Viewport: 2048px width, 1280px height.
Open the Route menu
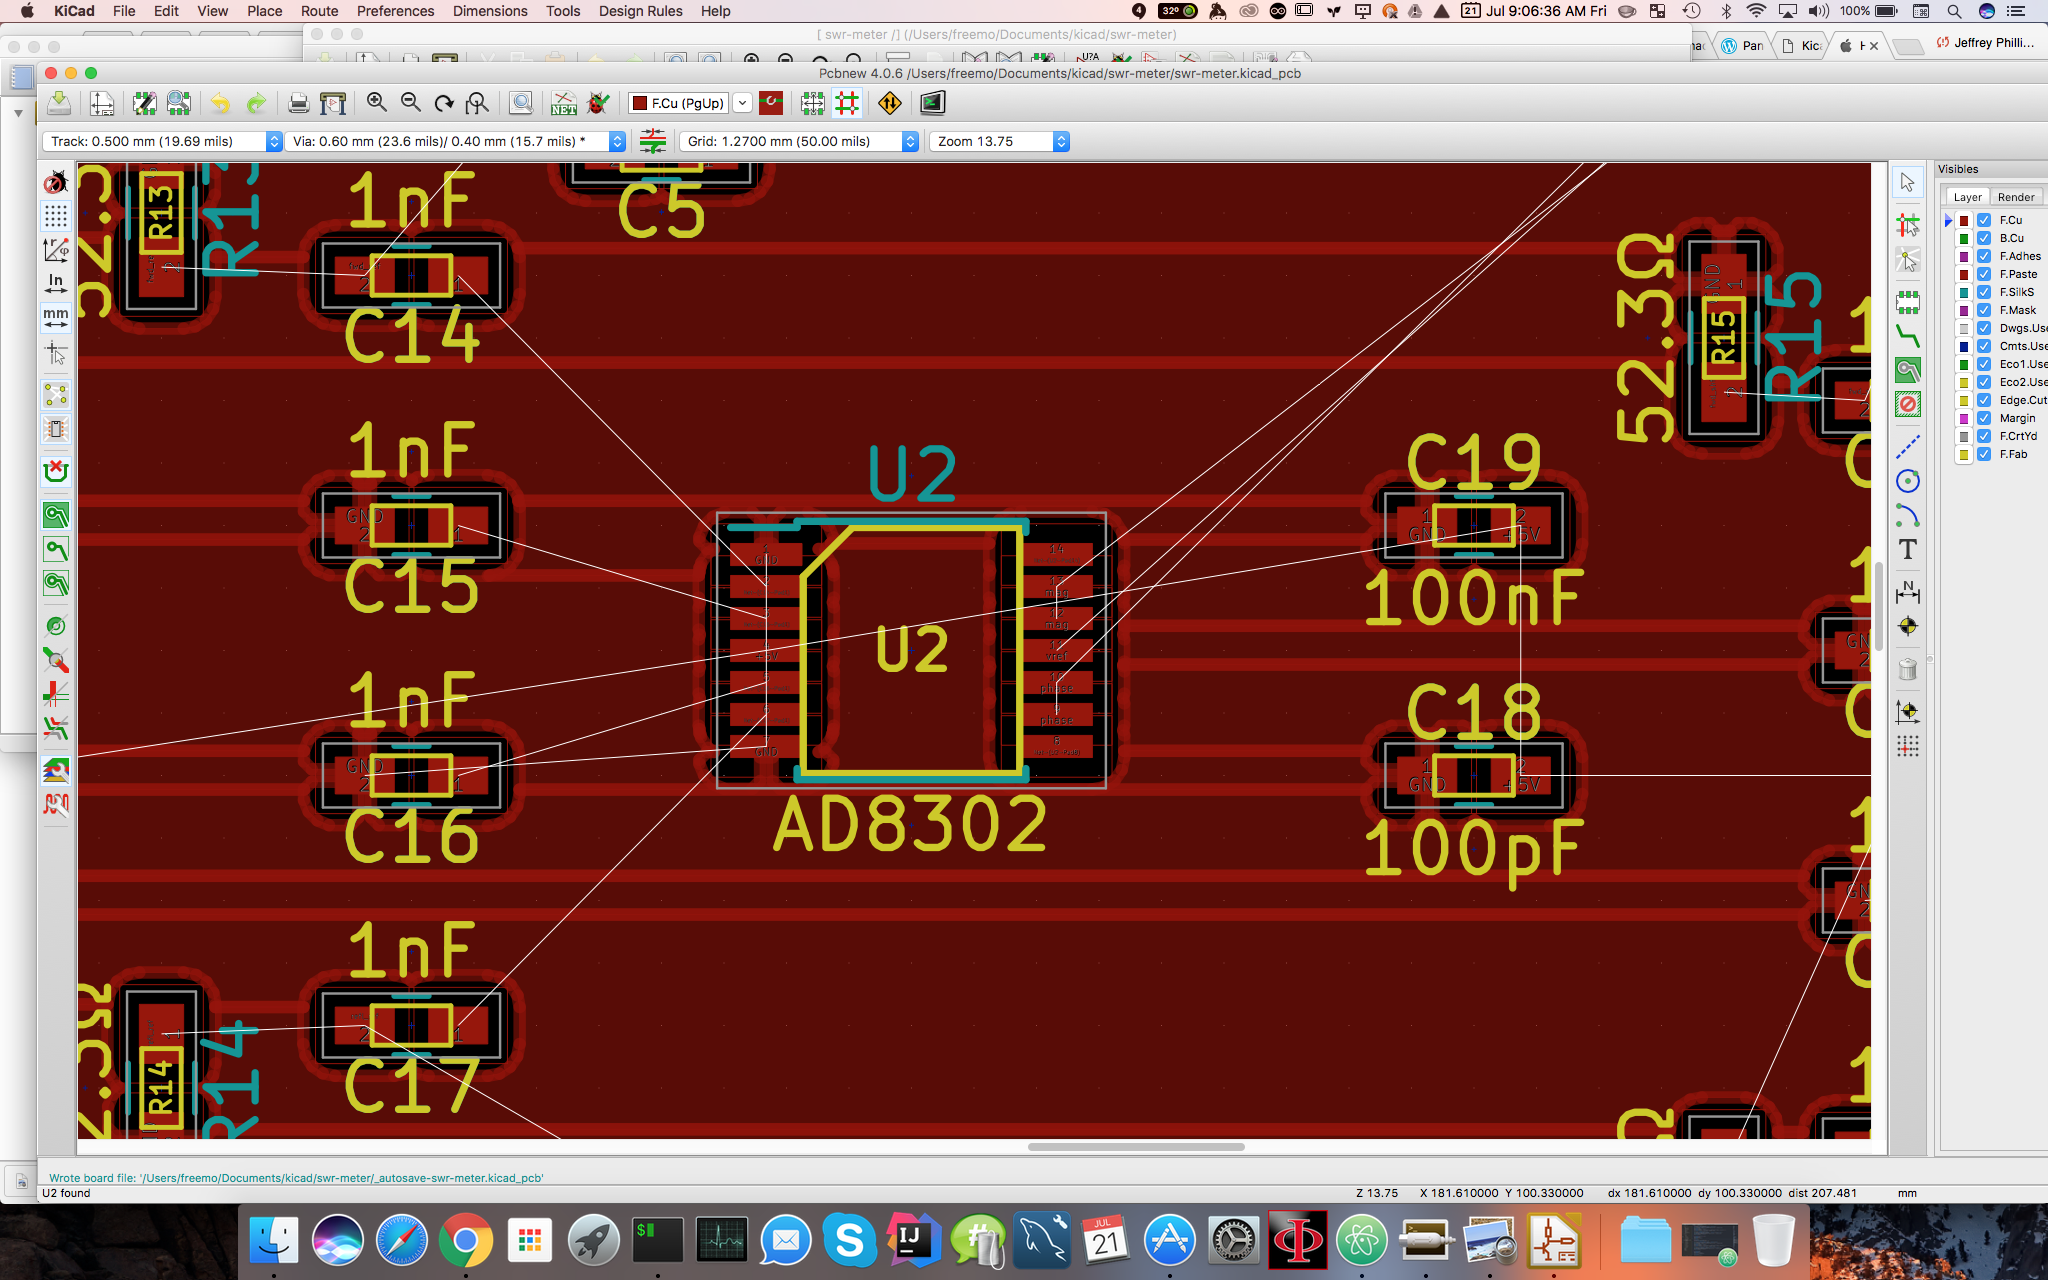click(319, 11)
